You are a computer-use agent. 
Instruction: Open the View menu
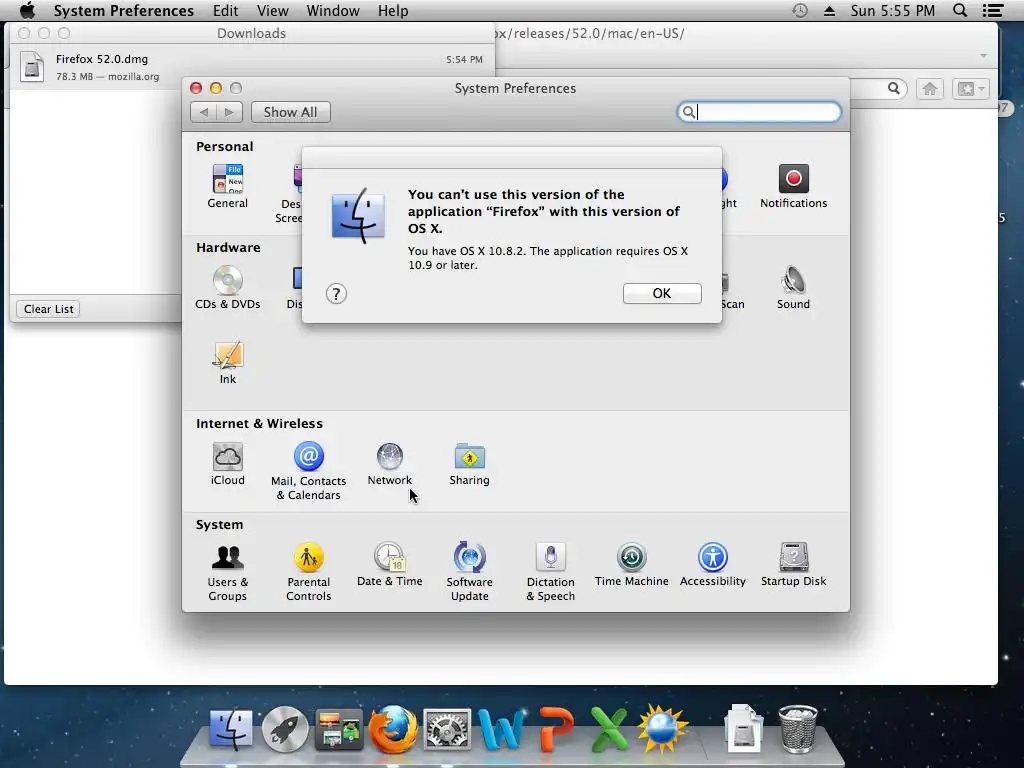point(272,10)
